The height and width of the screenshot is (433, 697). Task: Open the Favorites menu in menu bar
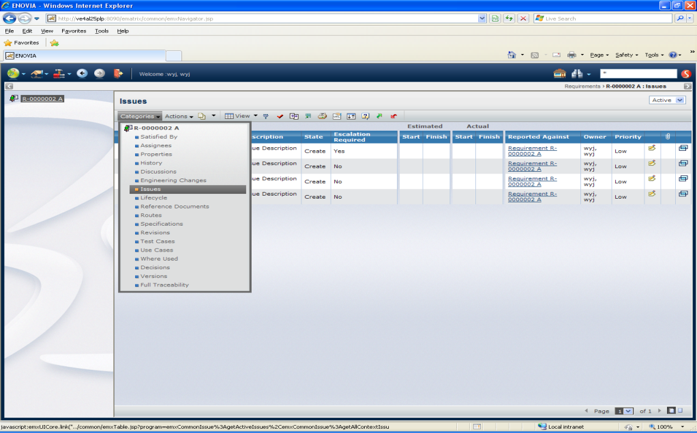pyautogui.click(x=73, y=31)
